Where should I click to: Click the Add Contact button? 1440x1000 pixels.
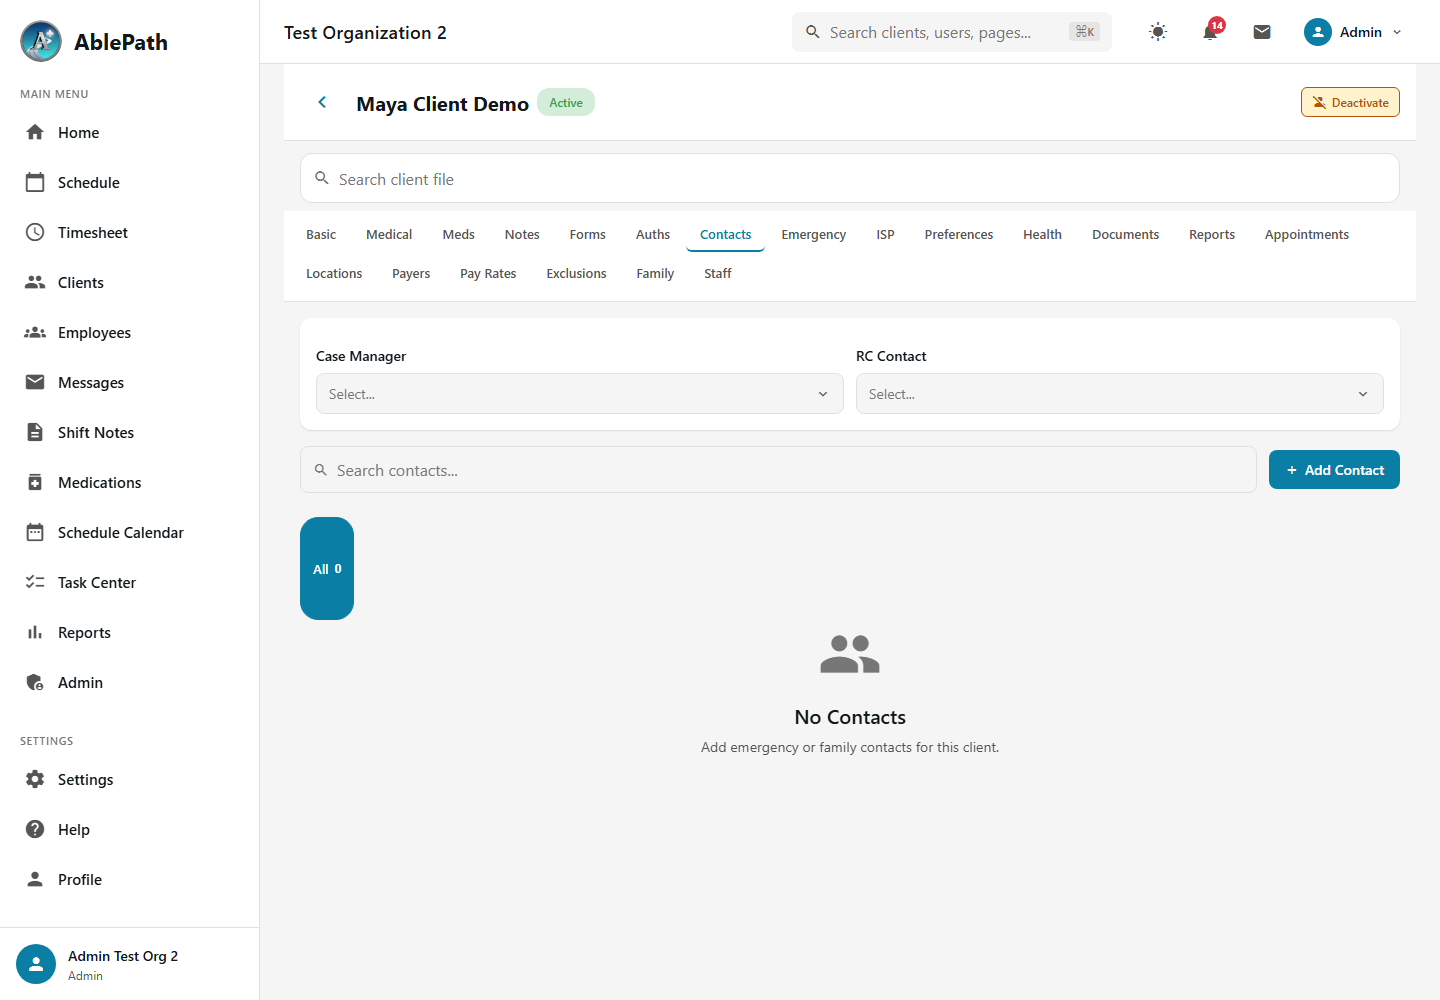pyautogui.click(x=1334, y=470)
